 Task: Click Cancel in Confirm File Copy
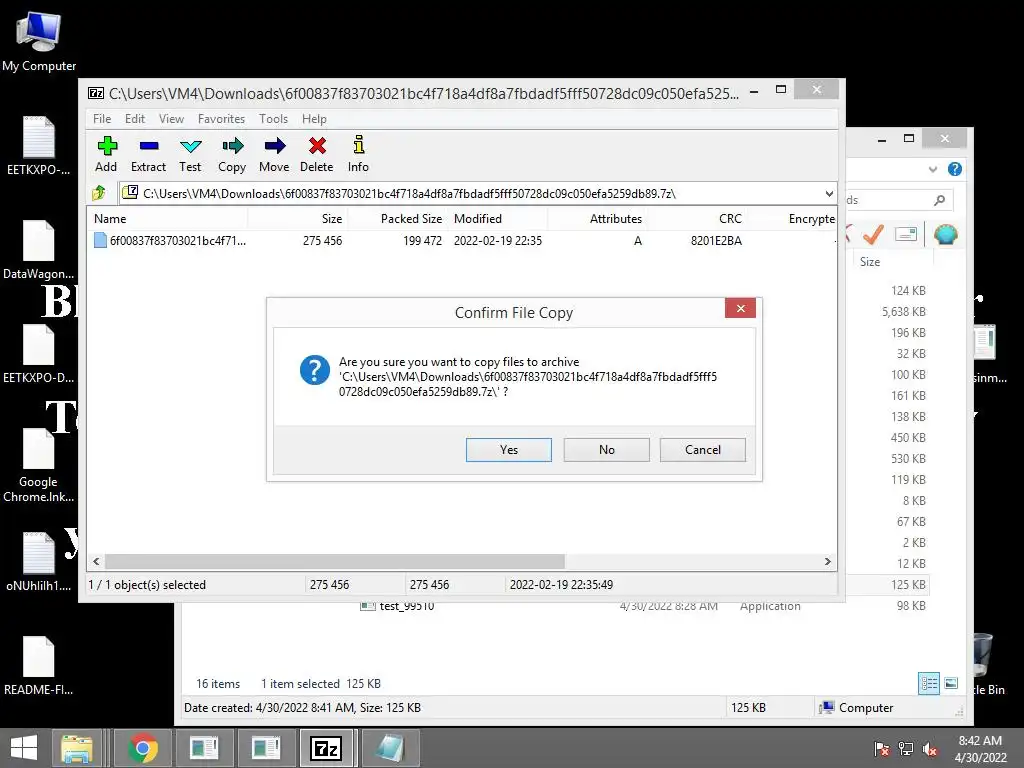(x=703, y=450)
